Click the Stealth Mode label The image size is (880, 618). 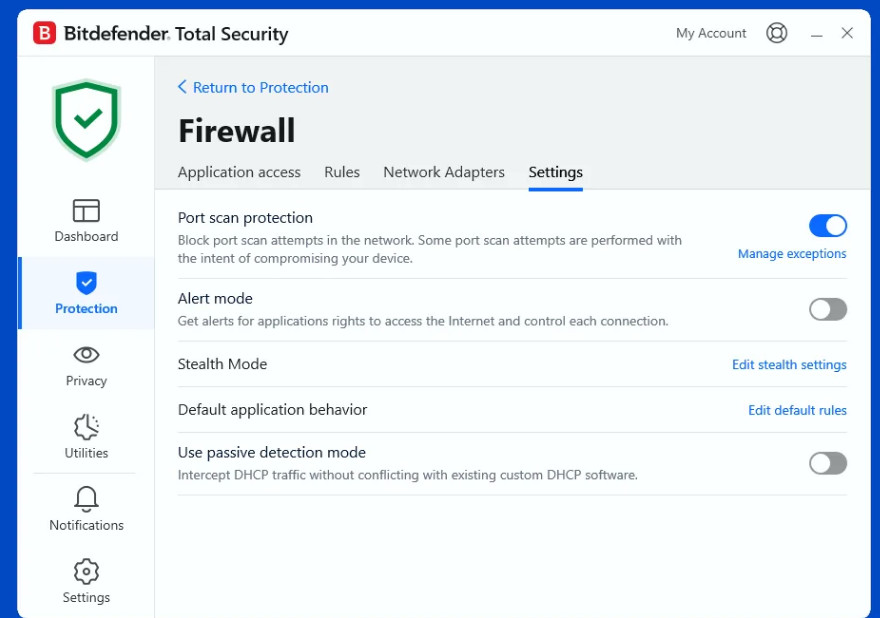(x=222, y=364)
